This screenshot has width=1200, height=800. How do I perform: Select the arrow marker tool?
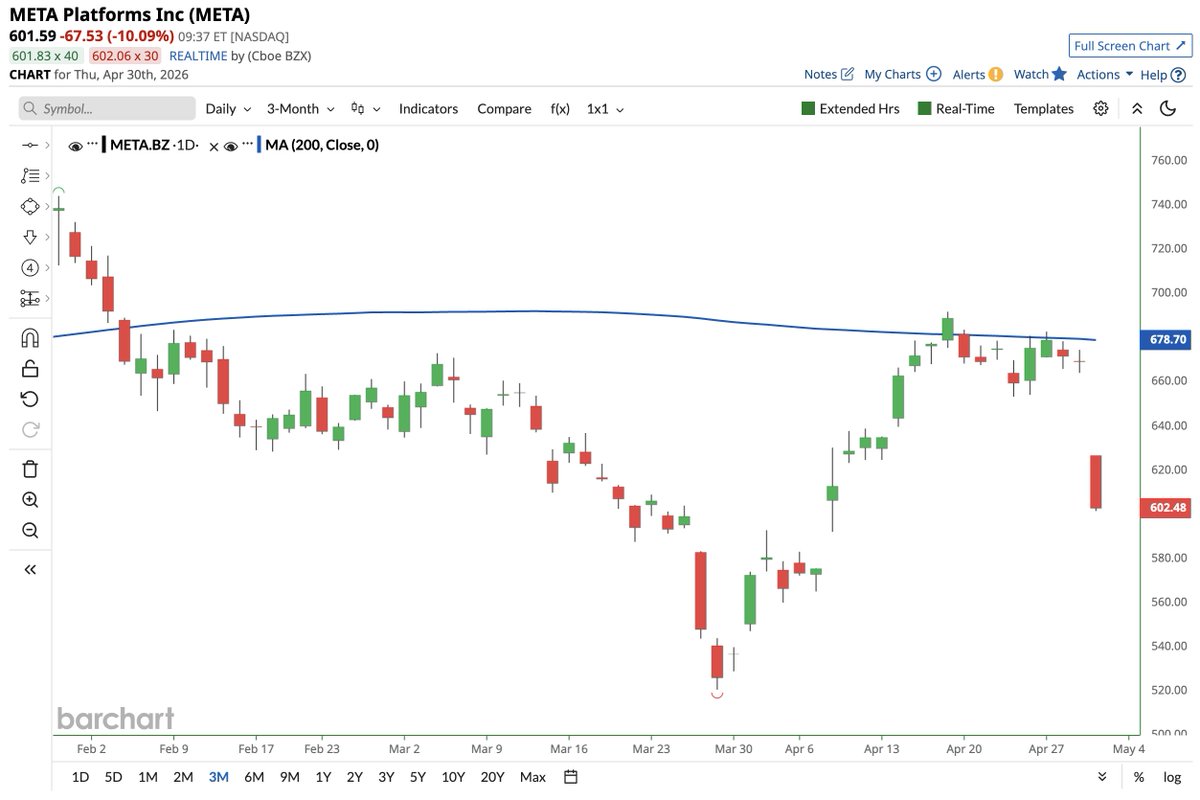(x=29, y=237)
